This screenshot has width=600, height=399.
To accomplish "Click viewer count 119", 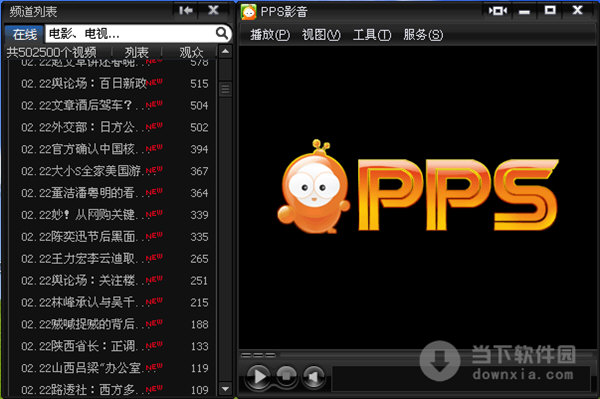I will point(199,368).
